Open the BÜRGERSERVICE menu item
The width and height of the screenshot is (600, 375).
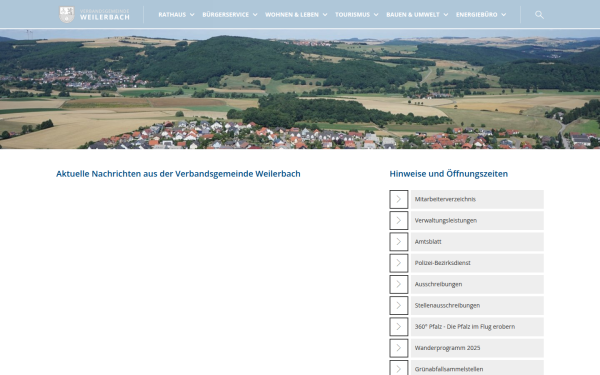225,15
